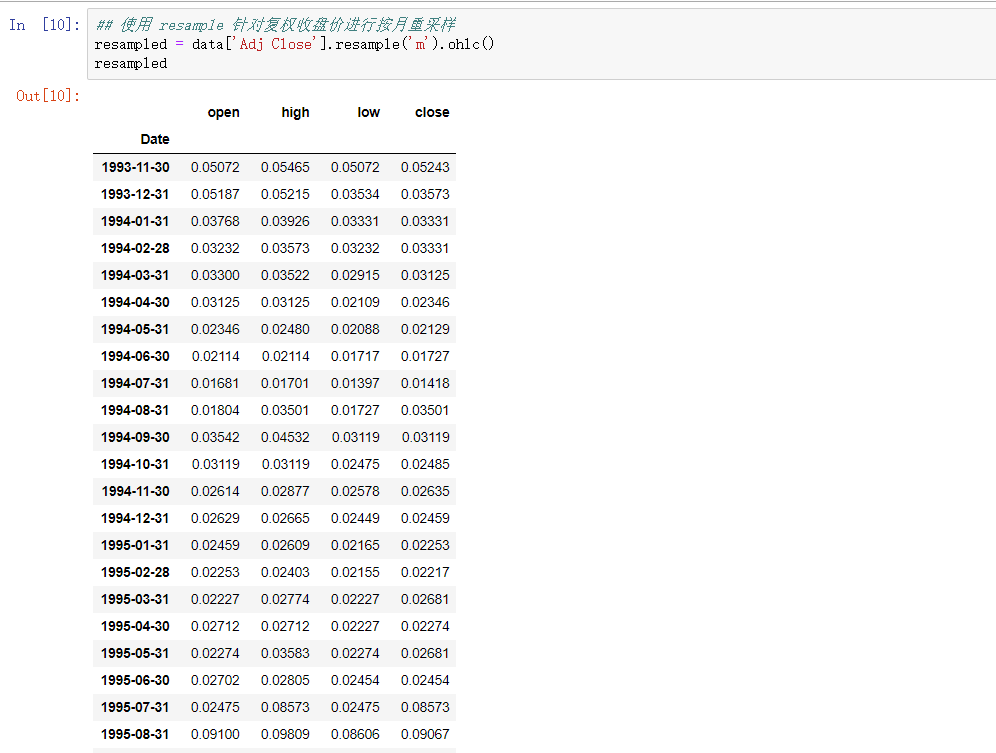Click the 'Date' index header
This screenshot has width=996, height=753.
coord(155,139)
